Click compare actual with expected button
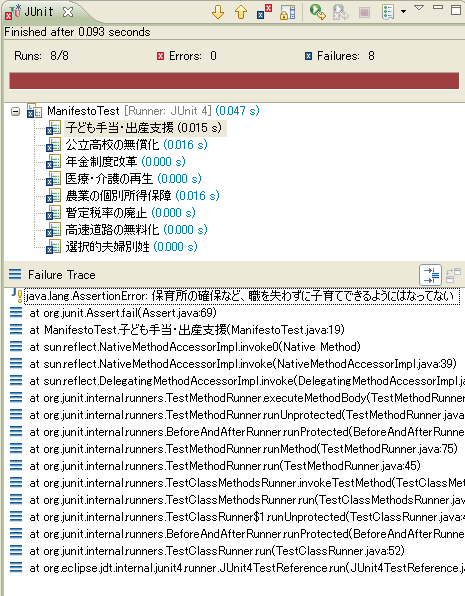 pos(453,275)
